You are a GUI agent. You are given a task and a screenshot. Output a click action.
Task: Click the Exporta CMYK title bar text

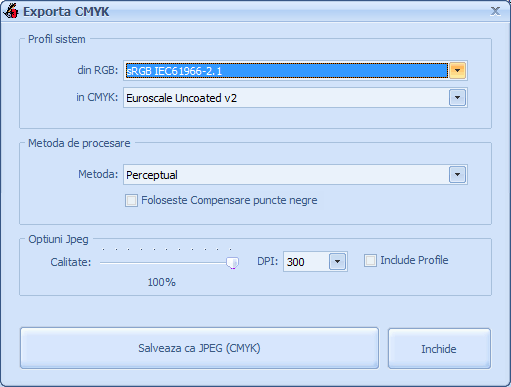66,12
